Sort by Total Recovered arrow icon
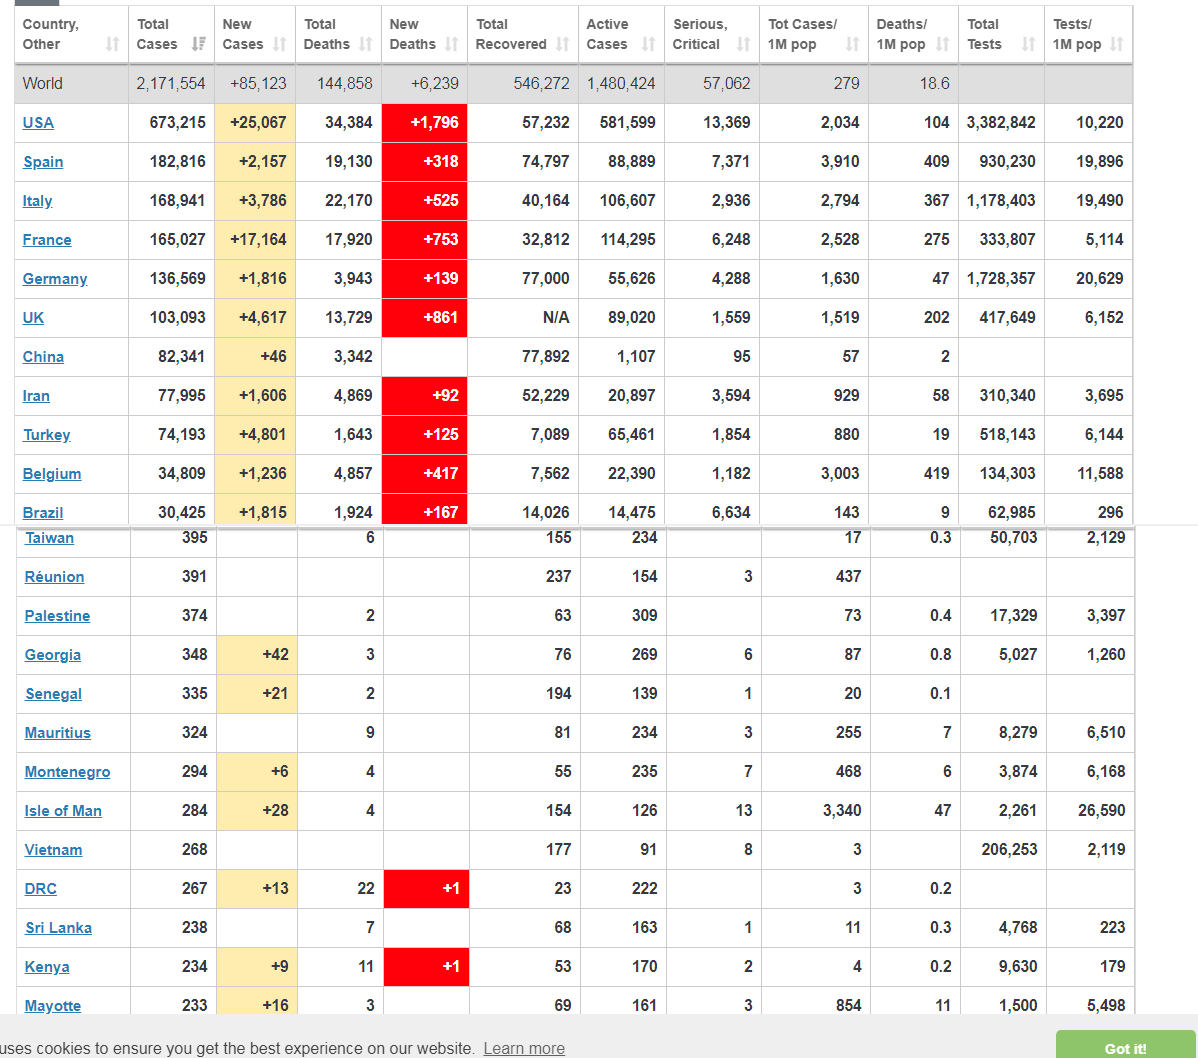The image size is (1198, 1058). (x=562, y=44)
